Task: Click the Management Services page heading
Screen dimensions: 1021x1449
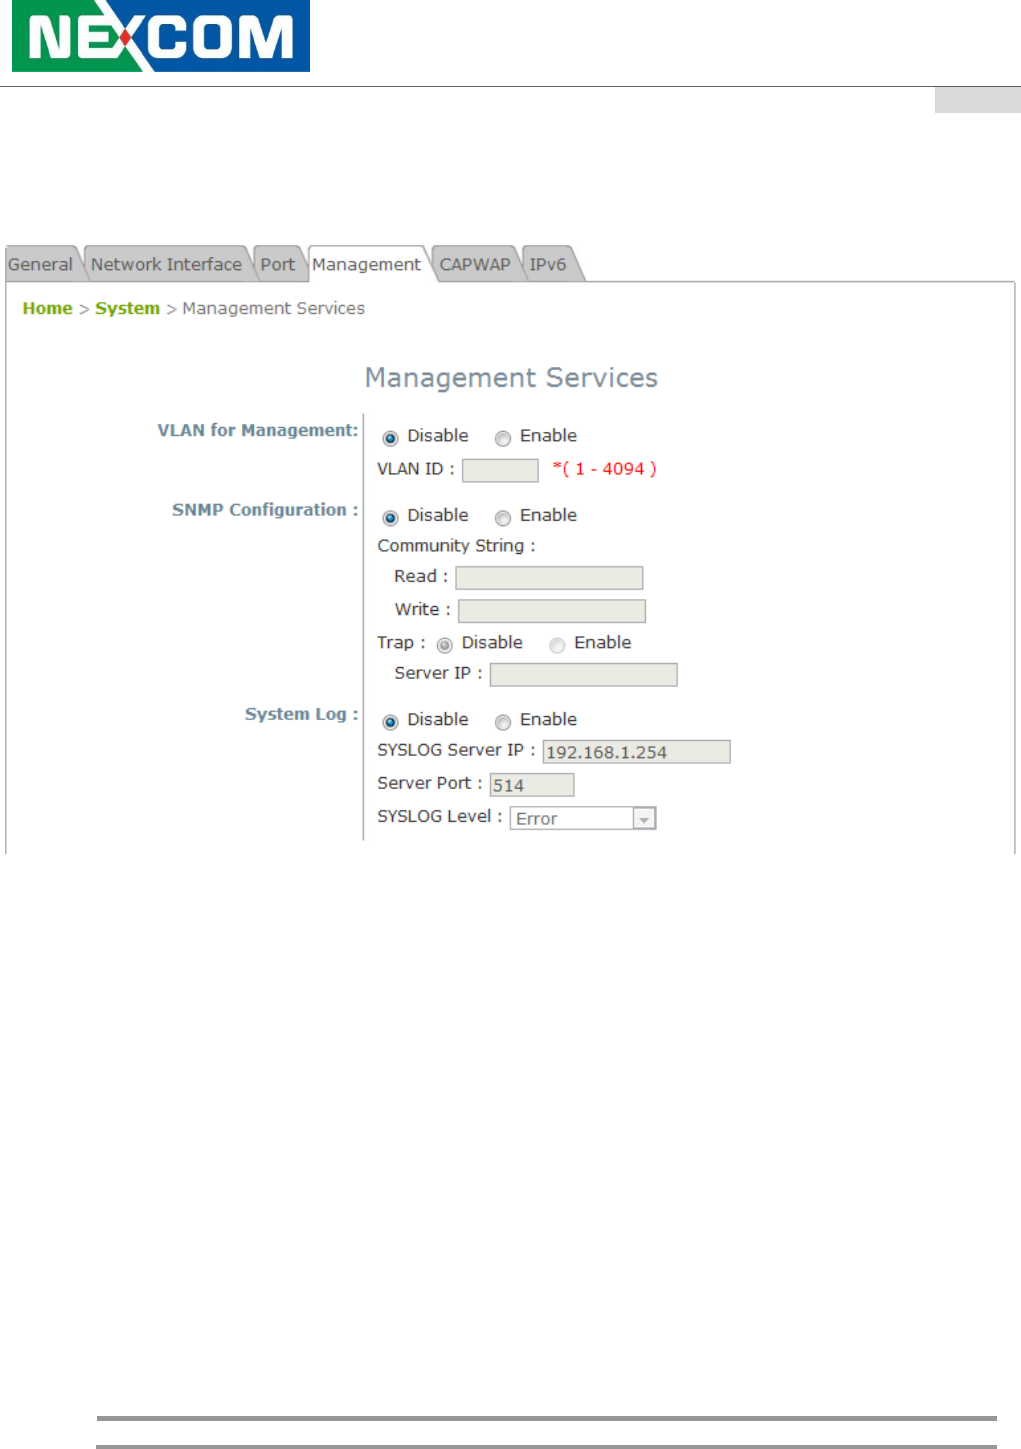Action: 511,377
